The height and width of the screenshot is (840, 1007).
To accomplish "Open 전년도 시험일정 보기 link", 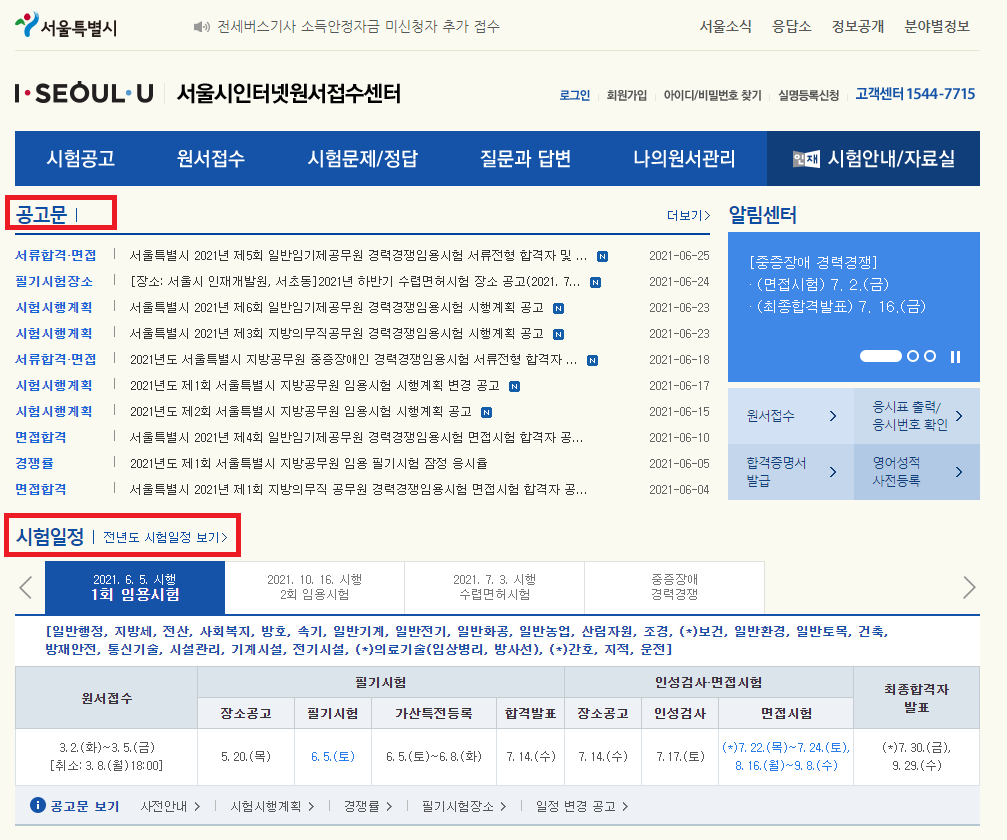I will click(165, 538).
